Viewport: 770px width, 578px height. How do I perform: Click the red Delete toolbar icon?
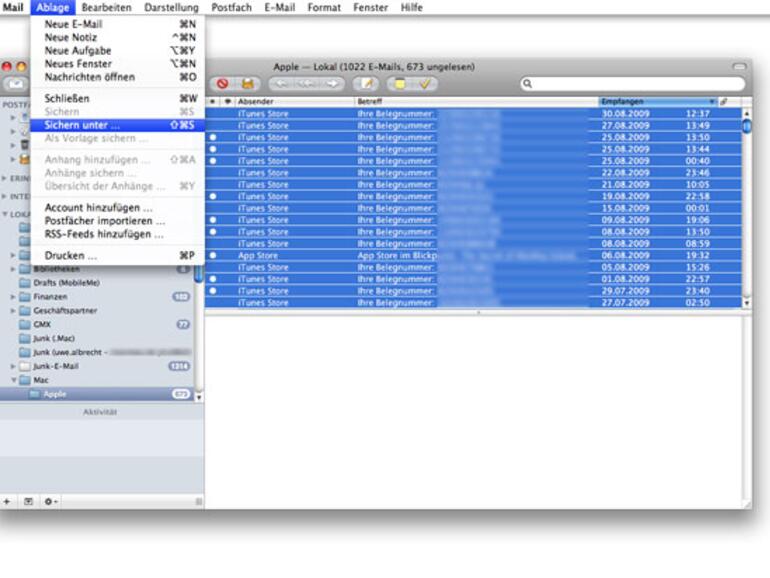tap(222, 83)
